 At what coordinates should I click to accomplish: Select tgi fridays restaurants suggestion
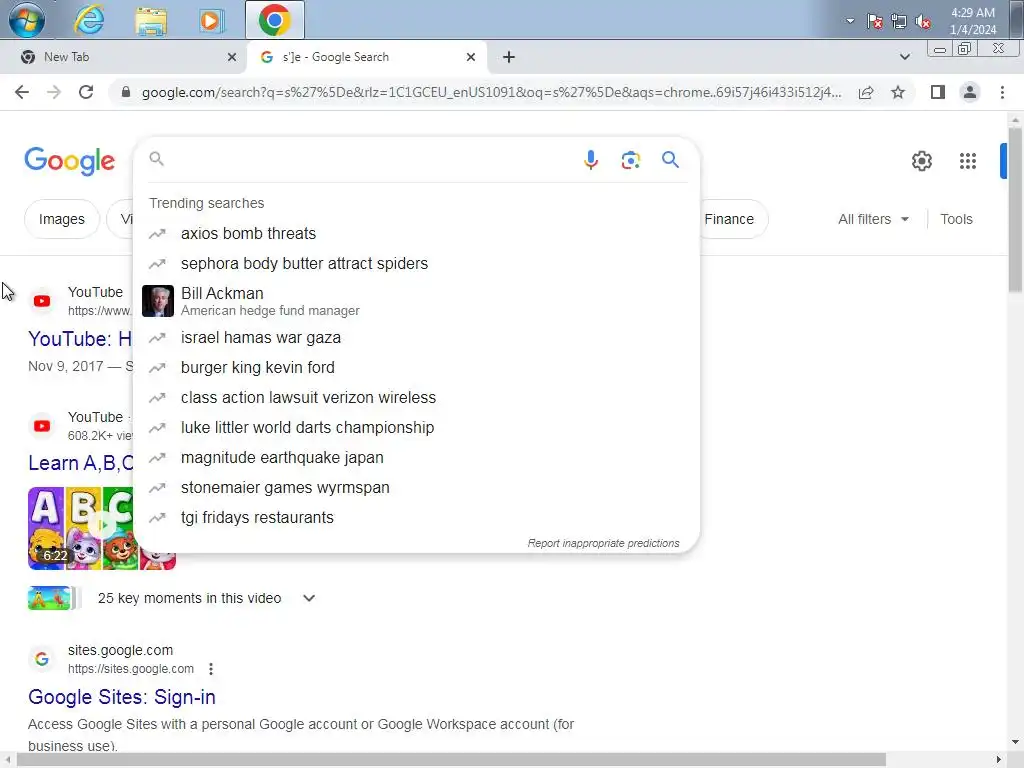[416, 518]
